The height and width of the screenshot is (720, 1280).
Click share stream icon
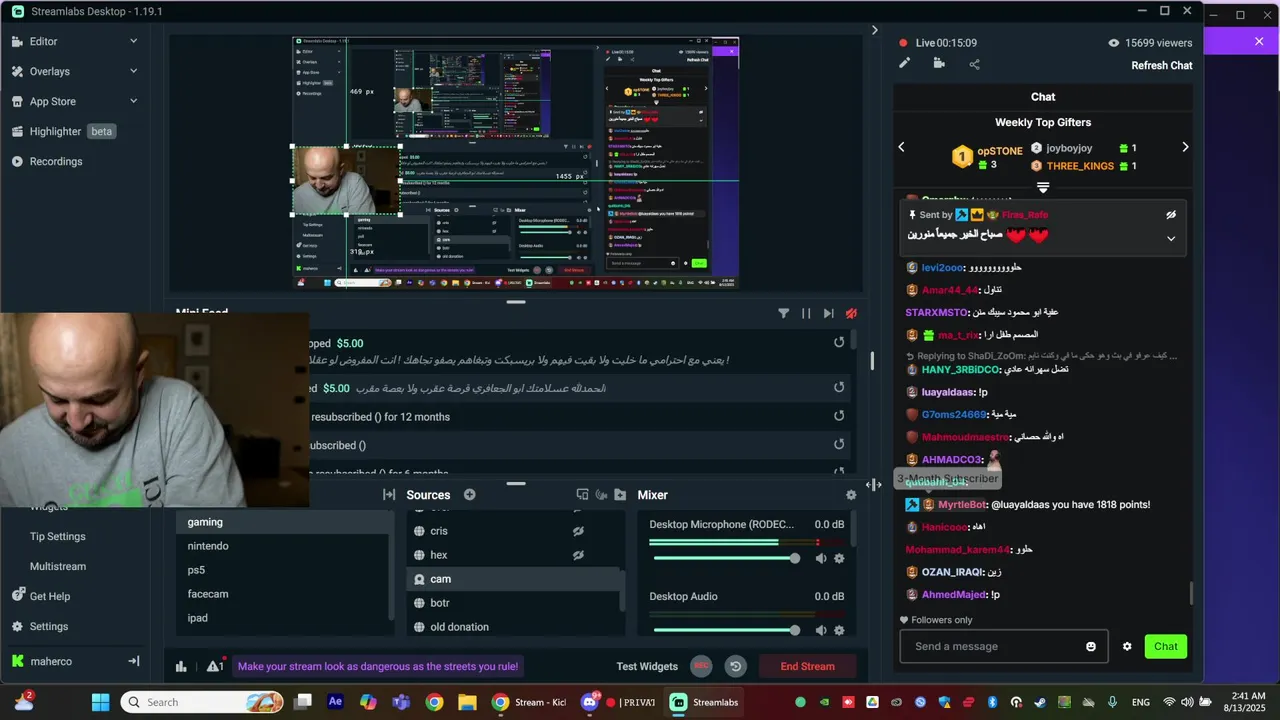(975, 64)
